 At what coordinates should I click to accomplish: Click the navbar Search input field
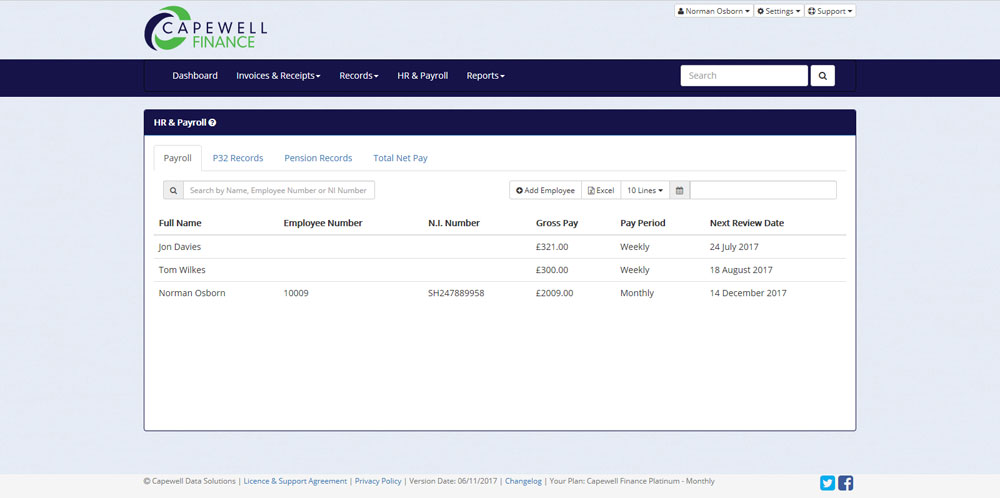coord(744,75)
